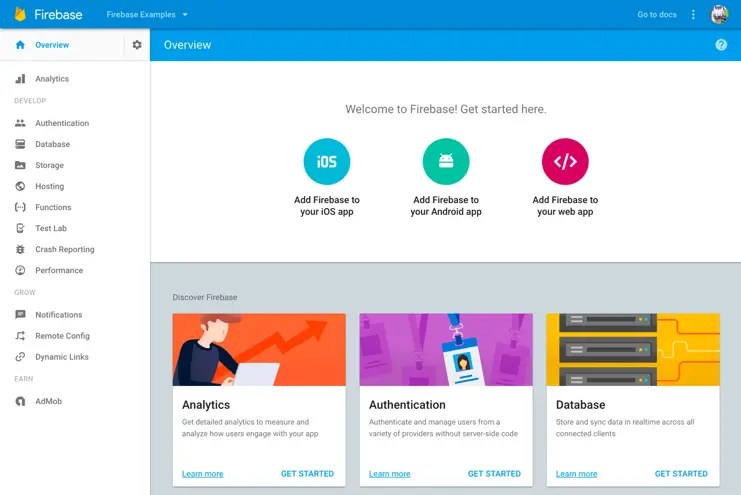Click the Notifications message icon
Screen dimensions: 741x495
pos(20,314)
